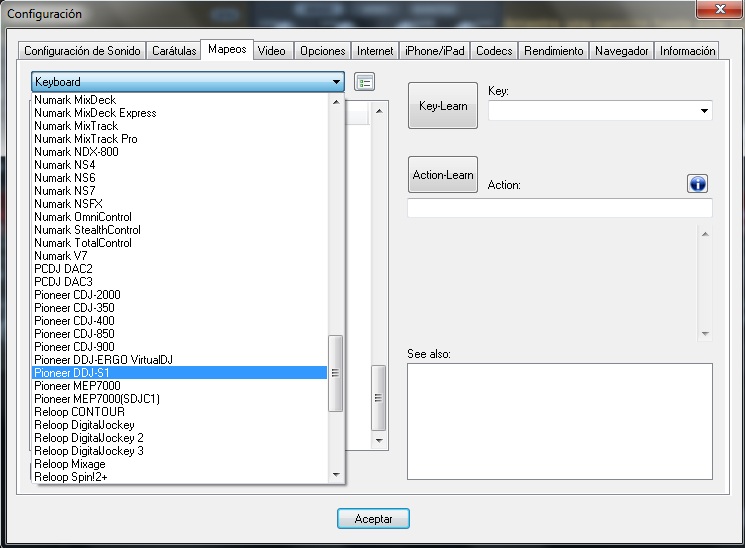The width and height of the screenshot is (745, 548).
Task: Click dropdown list scrollbar up arrow
Action: click(336, 102)
